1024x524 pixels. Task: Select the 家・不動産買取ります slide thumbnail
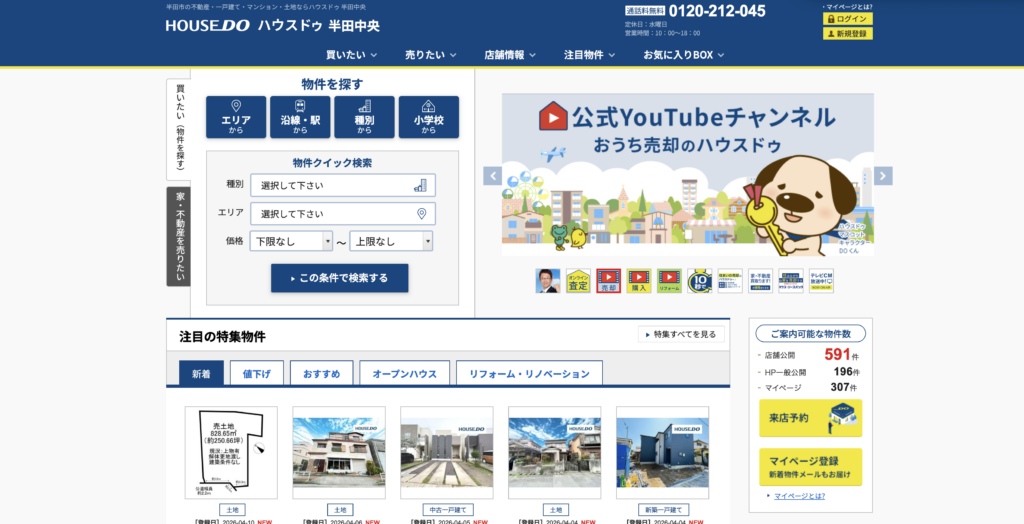click(x=760, y=280)
